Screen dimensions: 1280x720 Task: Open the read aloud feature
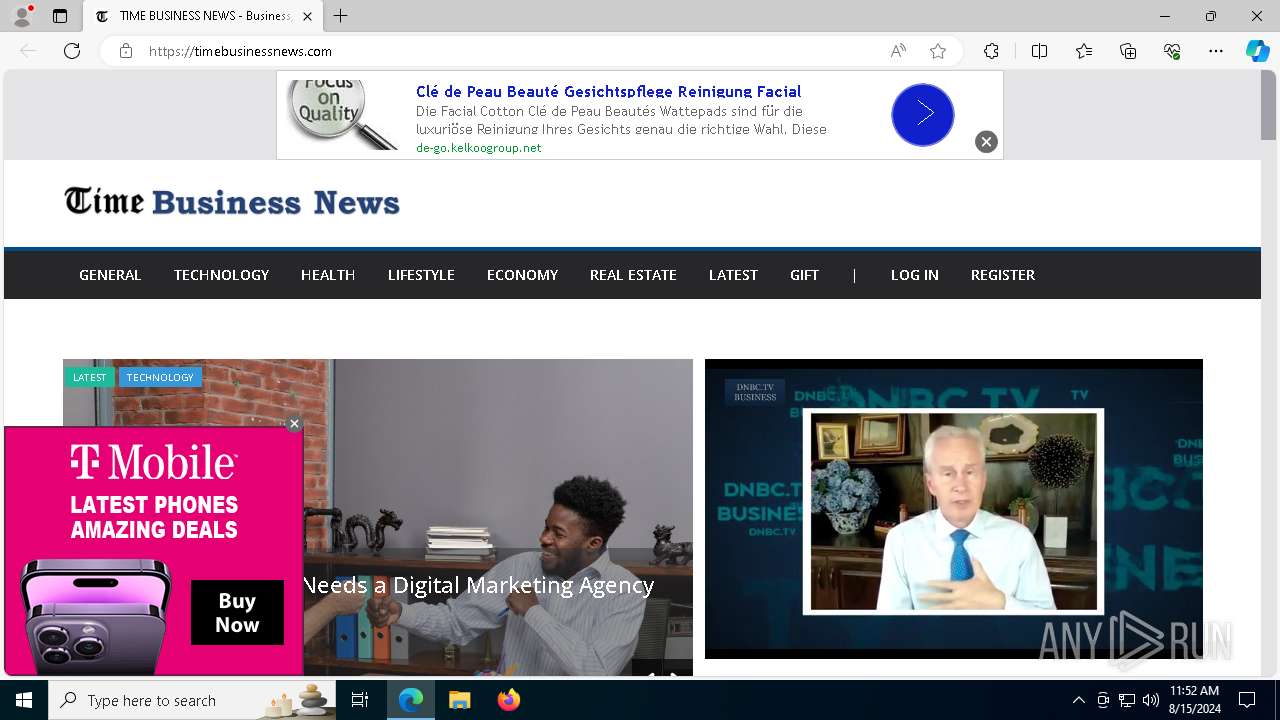tap(898, 51)
